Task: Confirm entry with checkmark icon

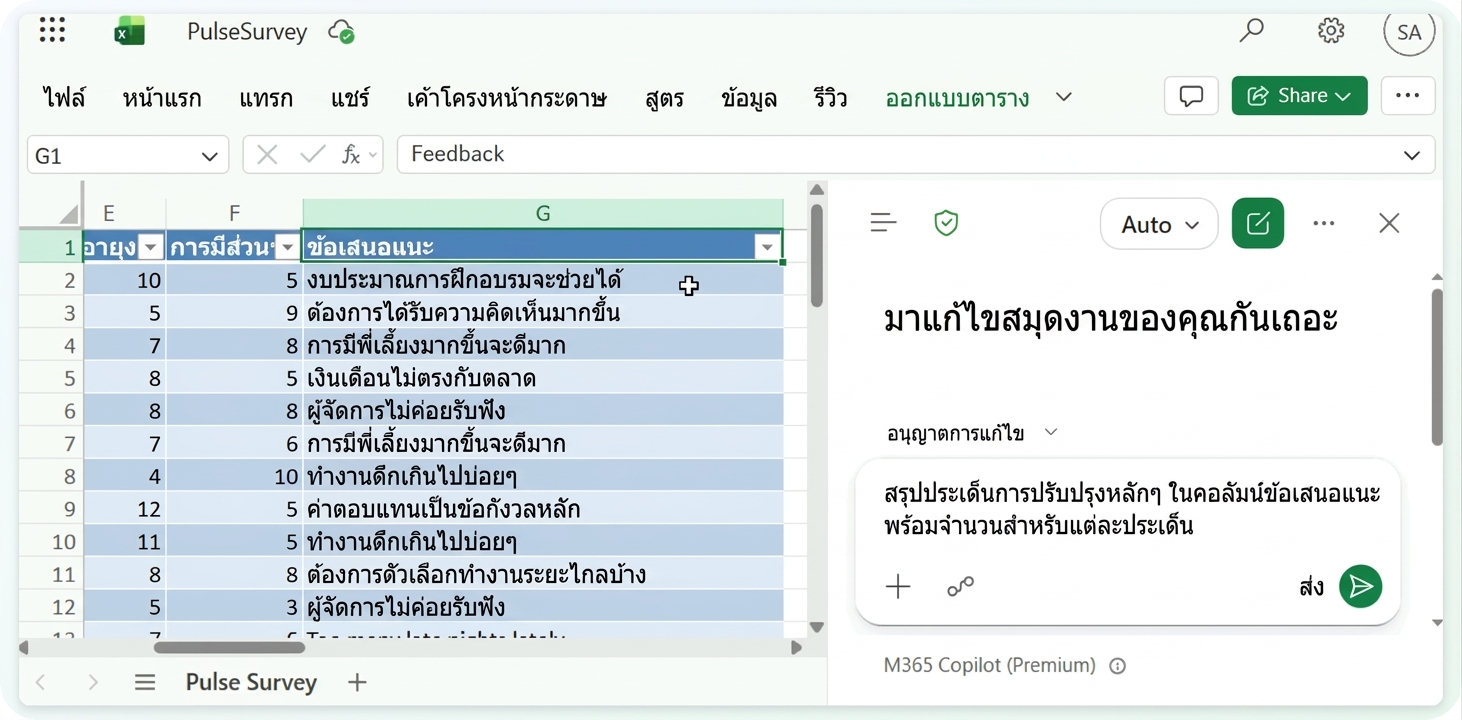Action: pyautogui.click(x=313, y=155)
